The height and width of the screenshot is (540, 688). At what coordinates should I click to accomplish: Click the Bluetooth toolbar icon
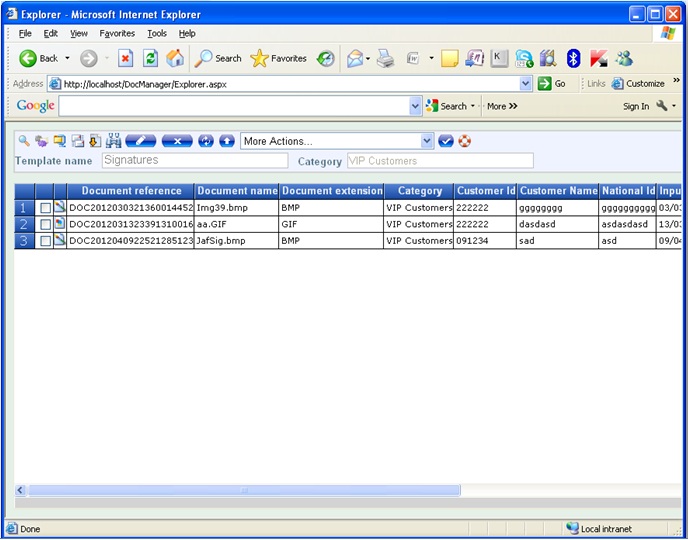tap(573, 58)
